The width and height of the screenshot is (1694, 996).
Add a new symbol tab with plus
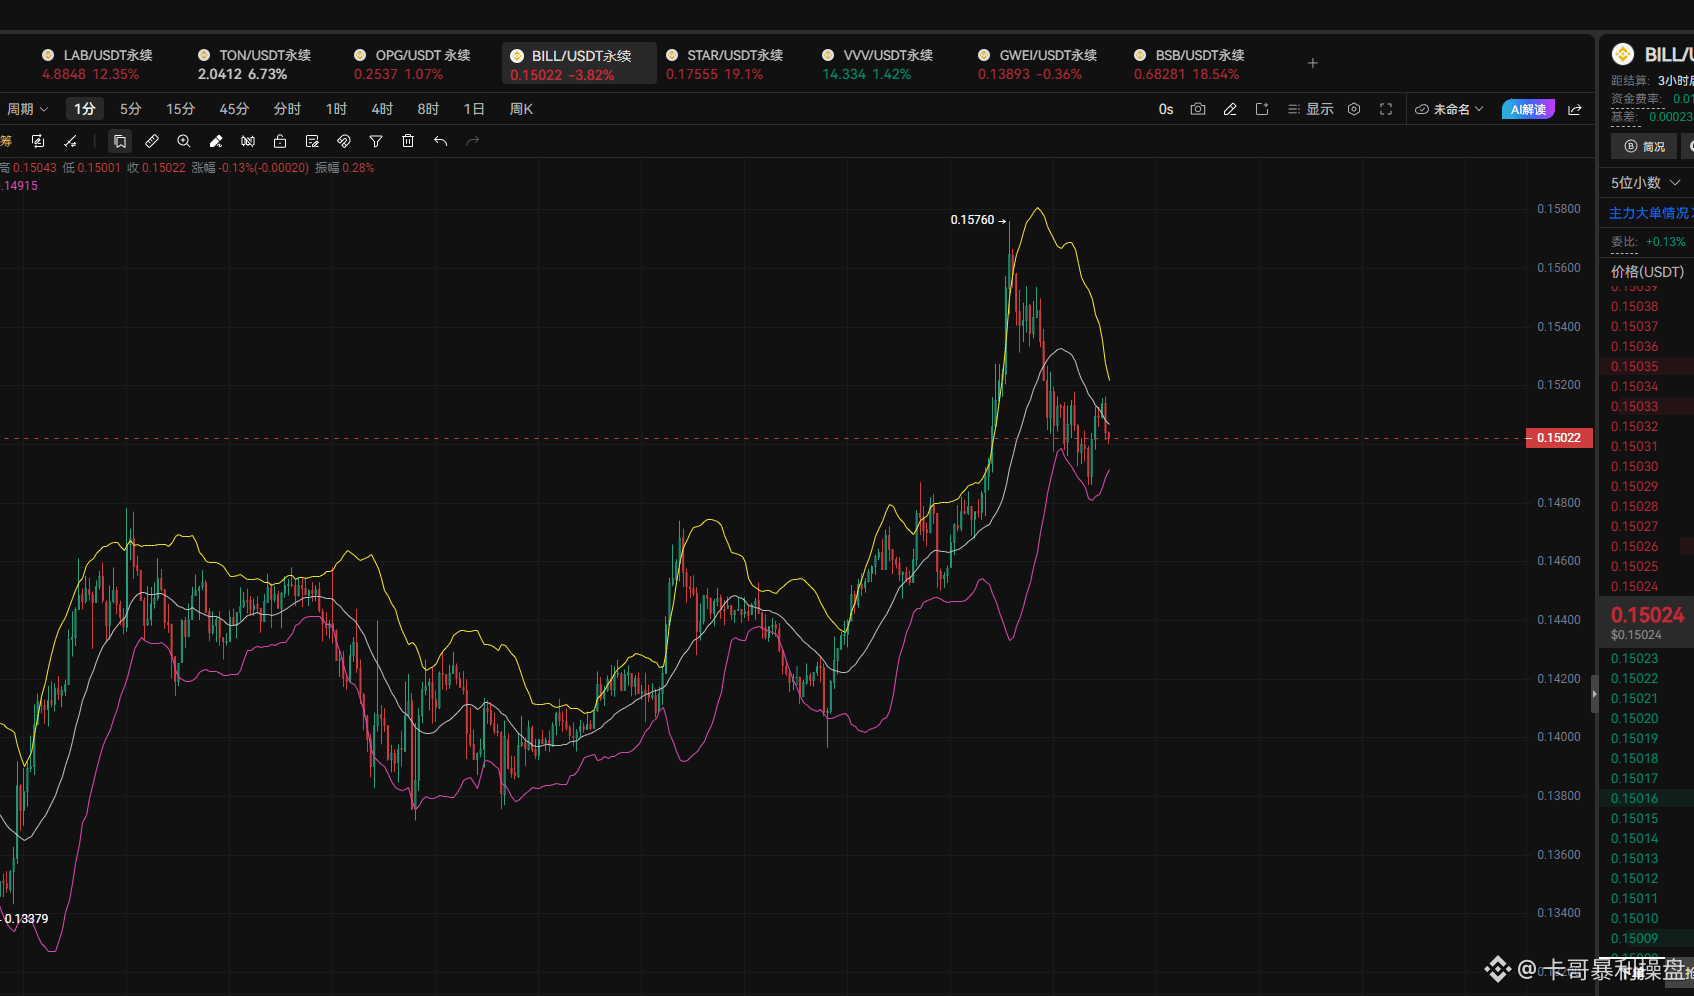(1313, 63)
